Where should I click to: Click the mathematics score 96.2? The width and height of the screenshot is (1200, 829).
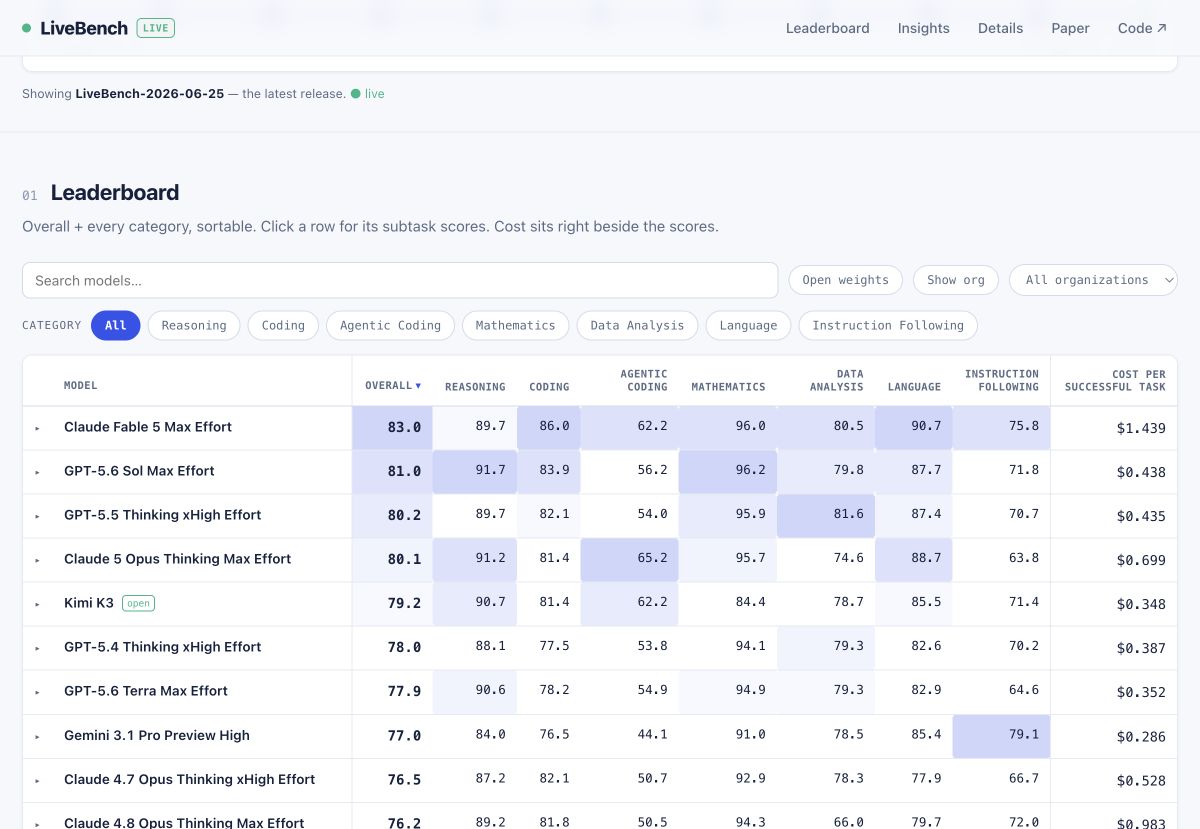tap(750, 470)
